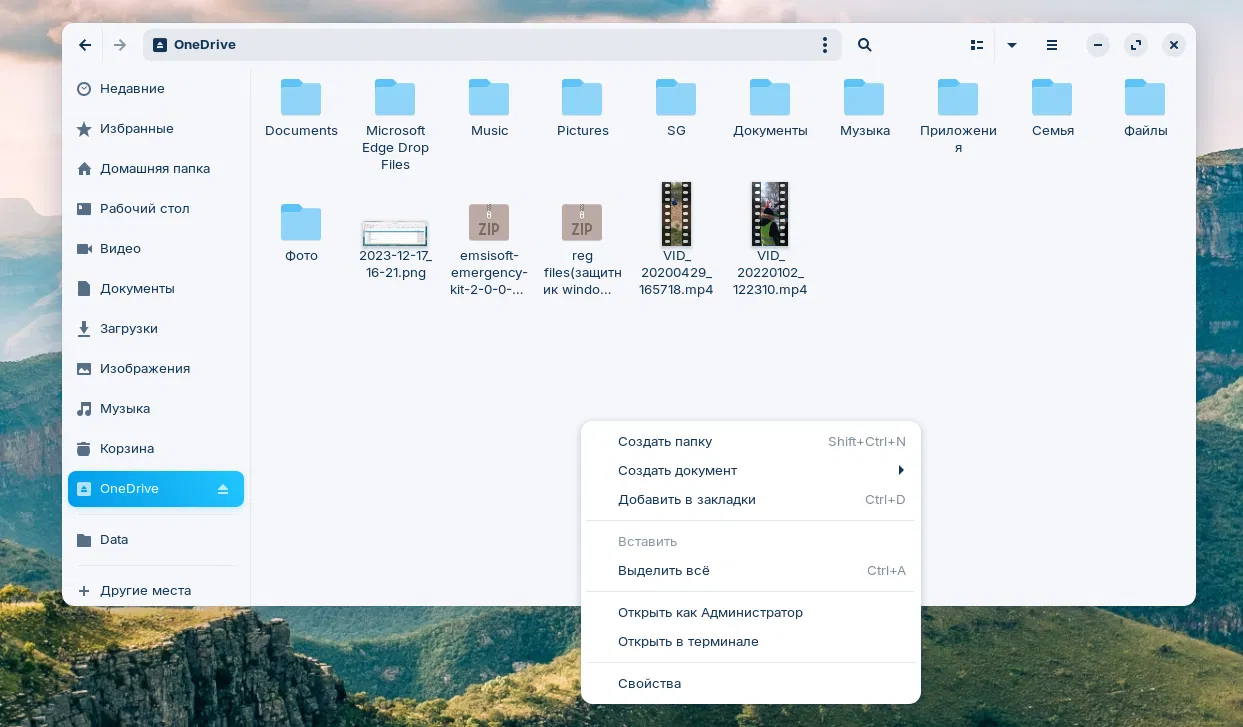Select the Документы folder in file grid
The width and height of the screenshot is (1243, 727).
[770, 98]
